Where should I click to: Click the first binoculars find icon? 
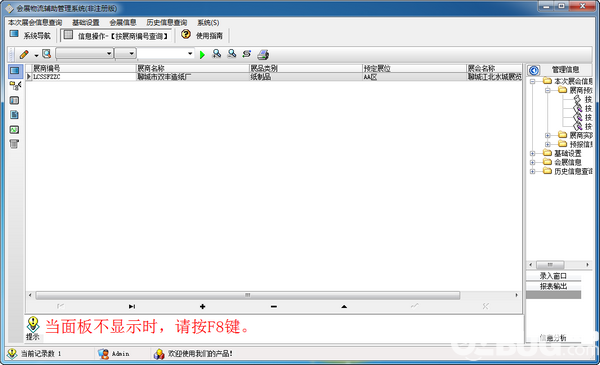[217, 54]
